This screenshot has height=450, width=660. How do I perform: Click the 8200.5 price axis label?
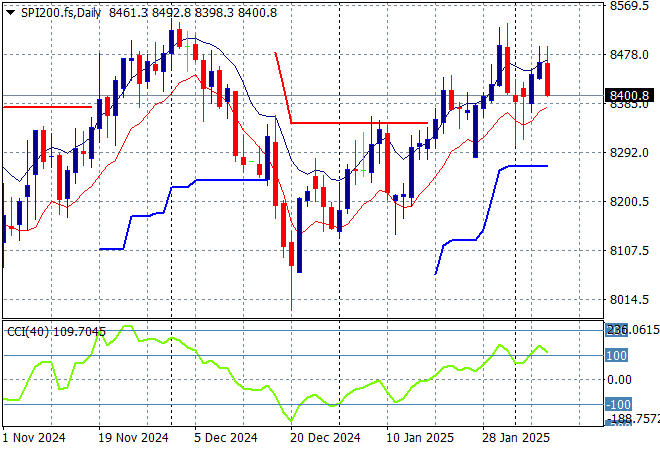(x=629, y=202)
